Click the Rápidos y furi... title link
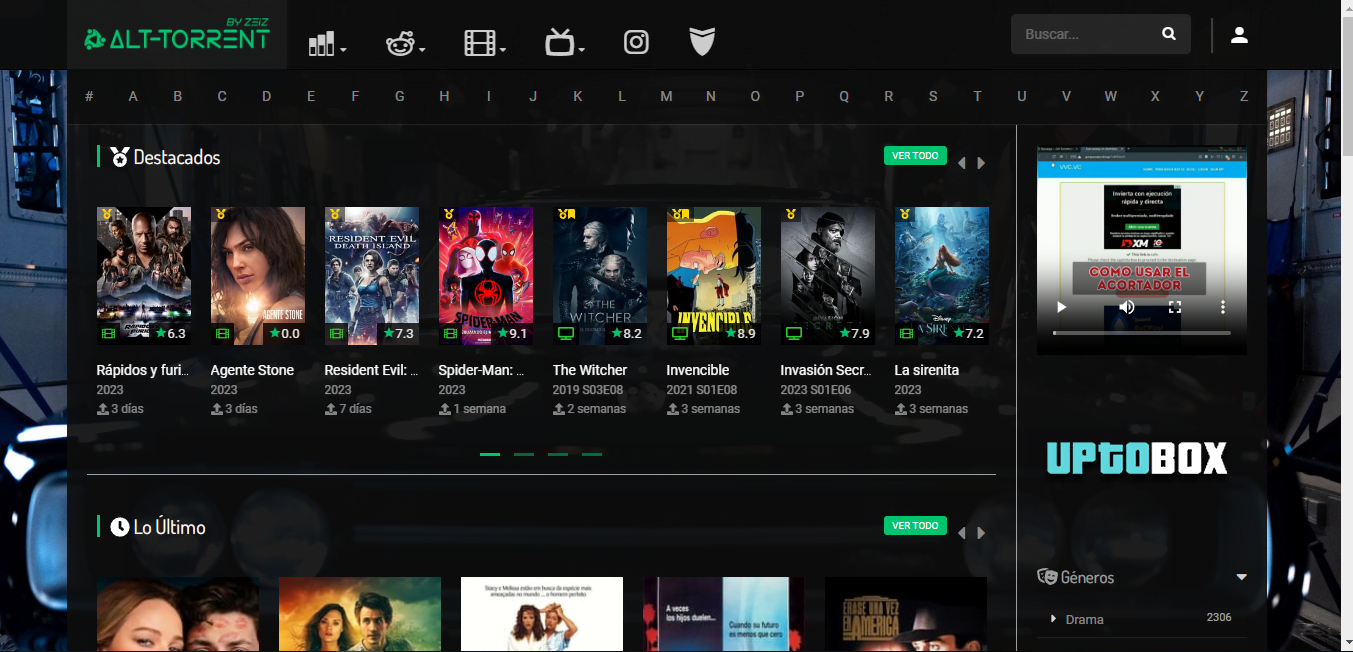 coord(143,370)
